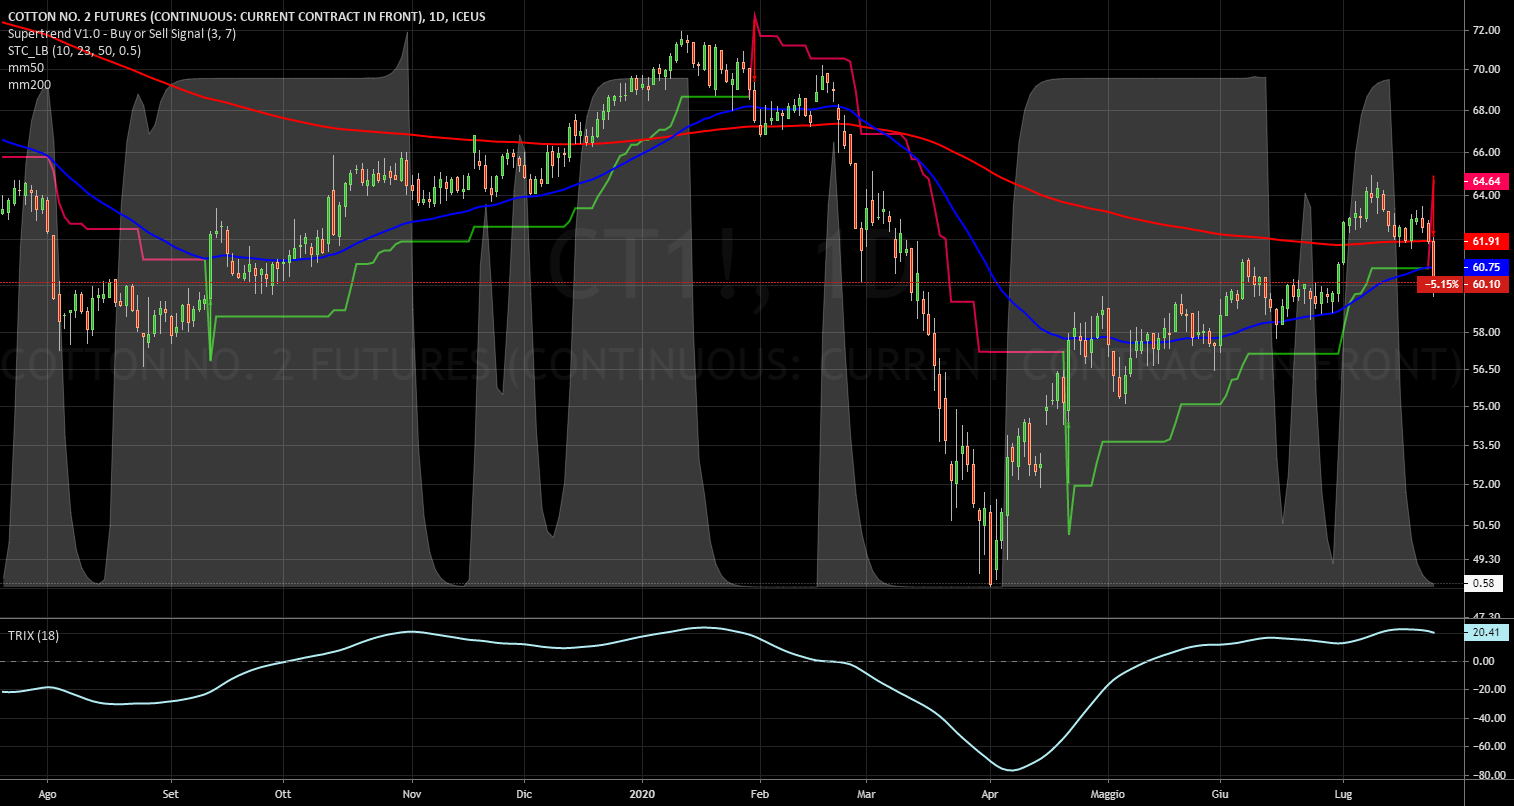Click the 20.41 TRIX value label

coord(1485,632)
